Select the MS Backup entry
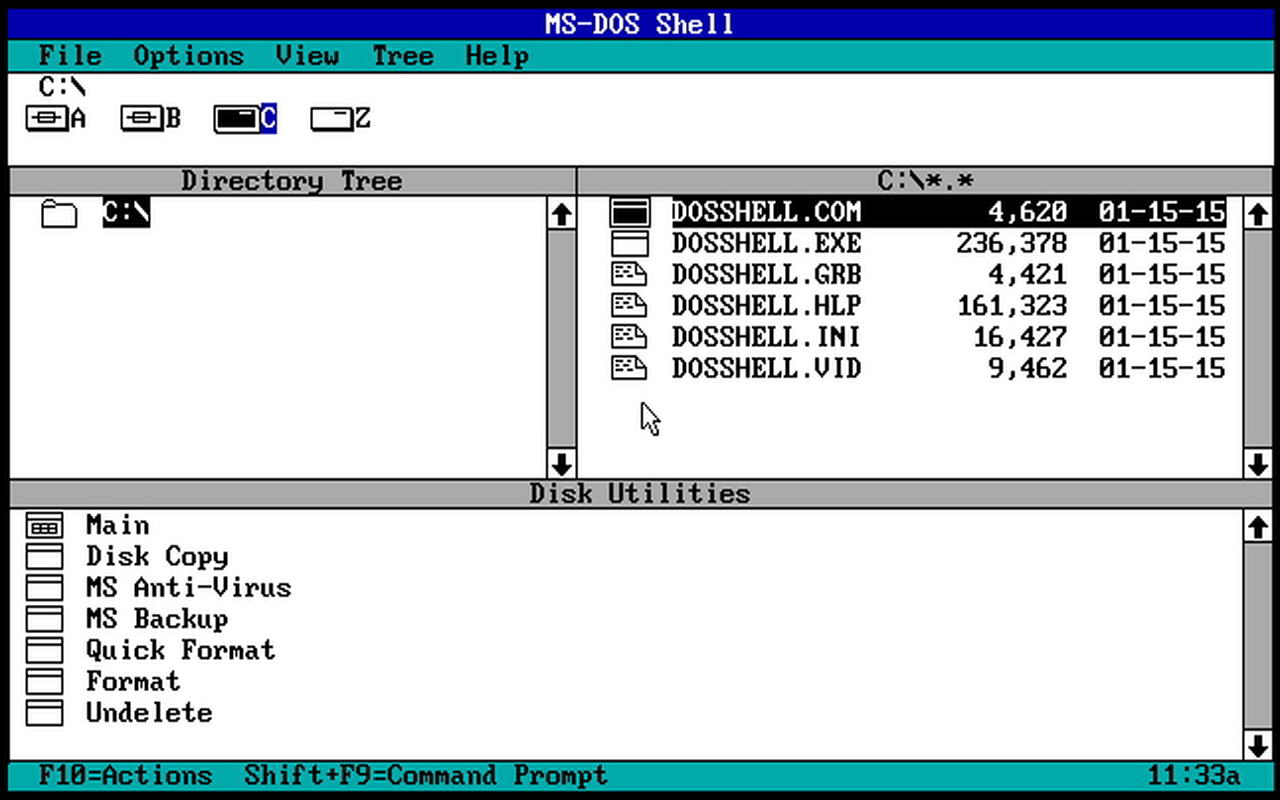Image resolution: width=1280 pixels, height=800 pixels. [x=157, y=619]
